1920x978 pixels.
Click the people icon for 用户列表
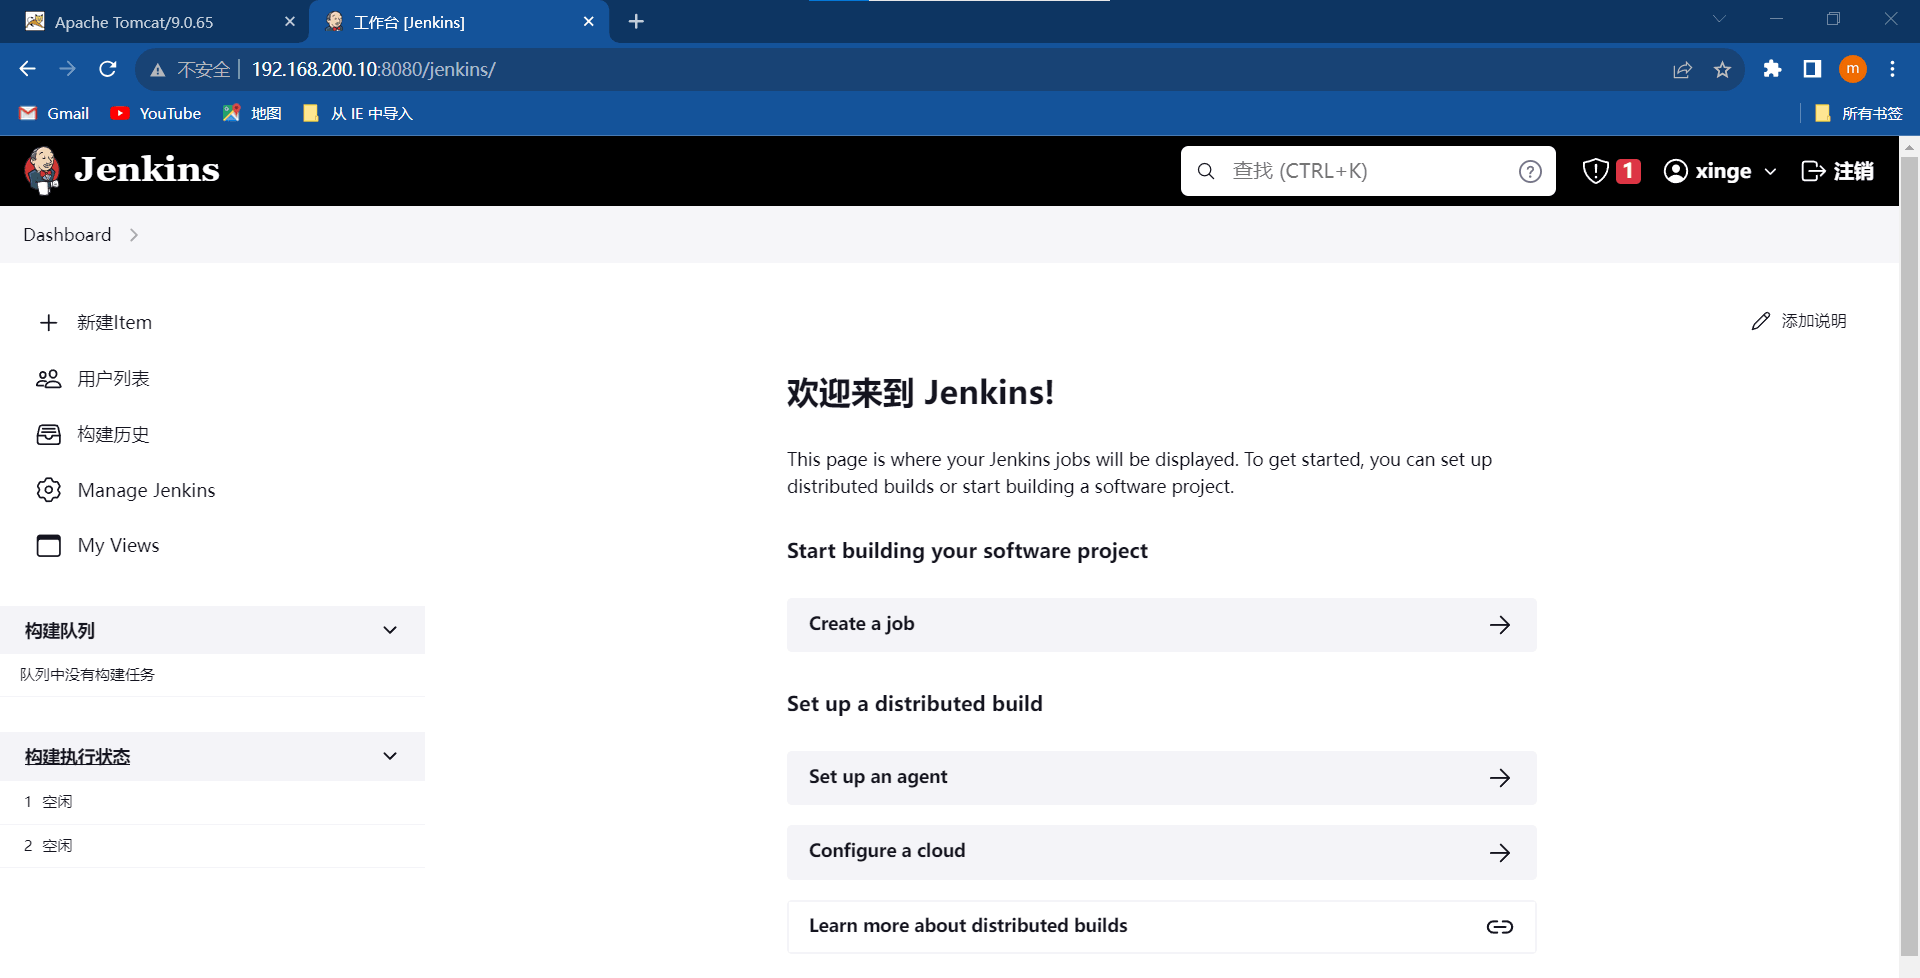48,379
